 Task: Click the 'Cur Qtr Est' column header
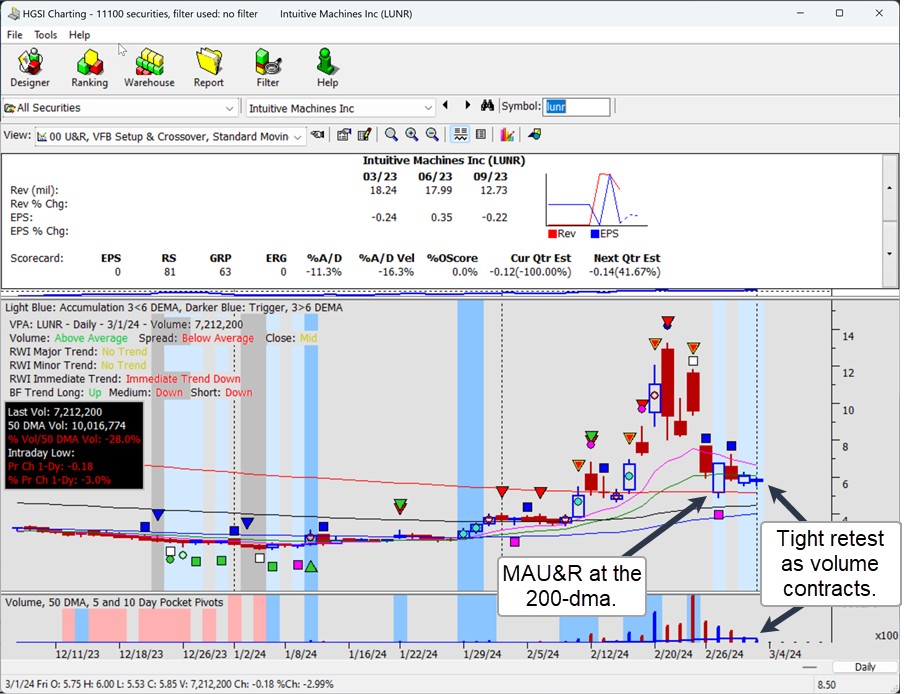[x=541, y=258]
